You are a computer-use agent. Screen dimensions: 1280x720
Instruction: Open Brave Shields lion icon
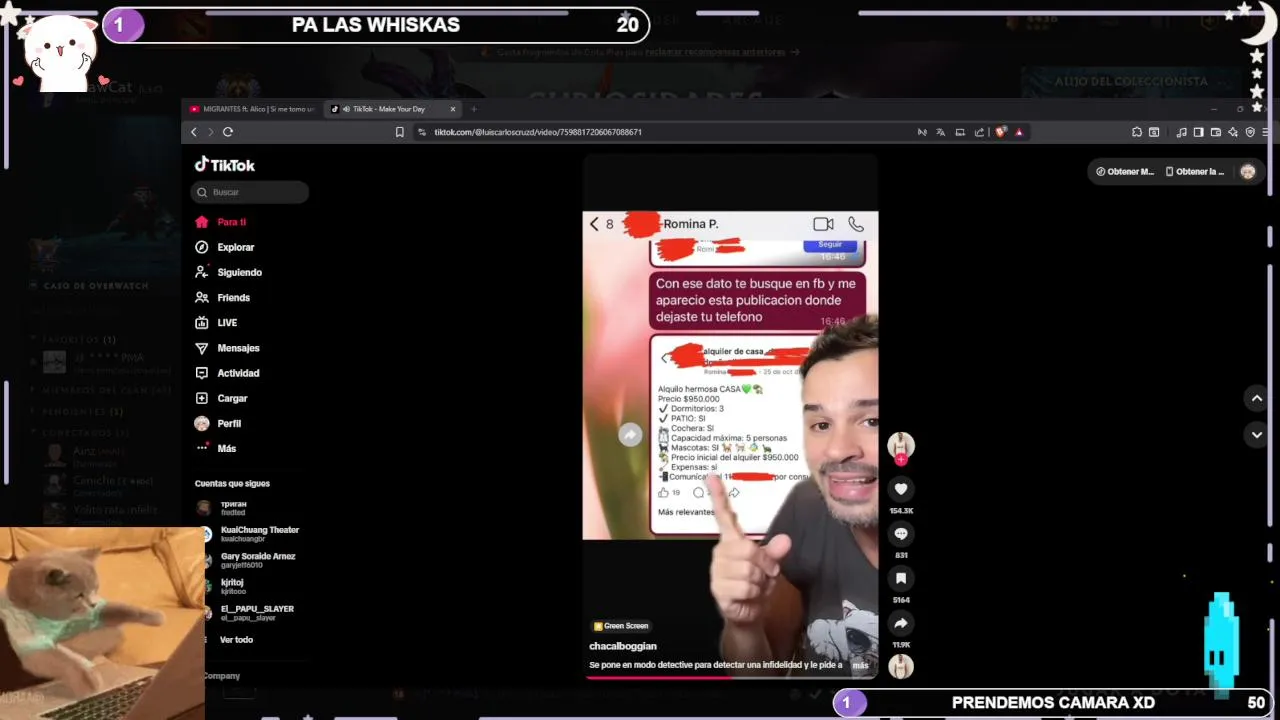tap(1001, 132)
